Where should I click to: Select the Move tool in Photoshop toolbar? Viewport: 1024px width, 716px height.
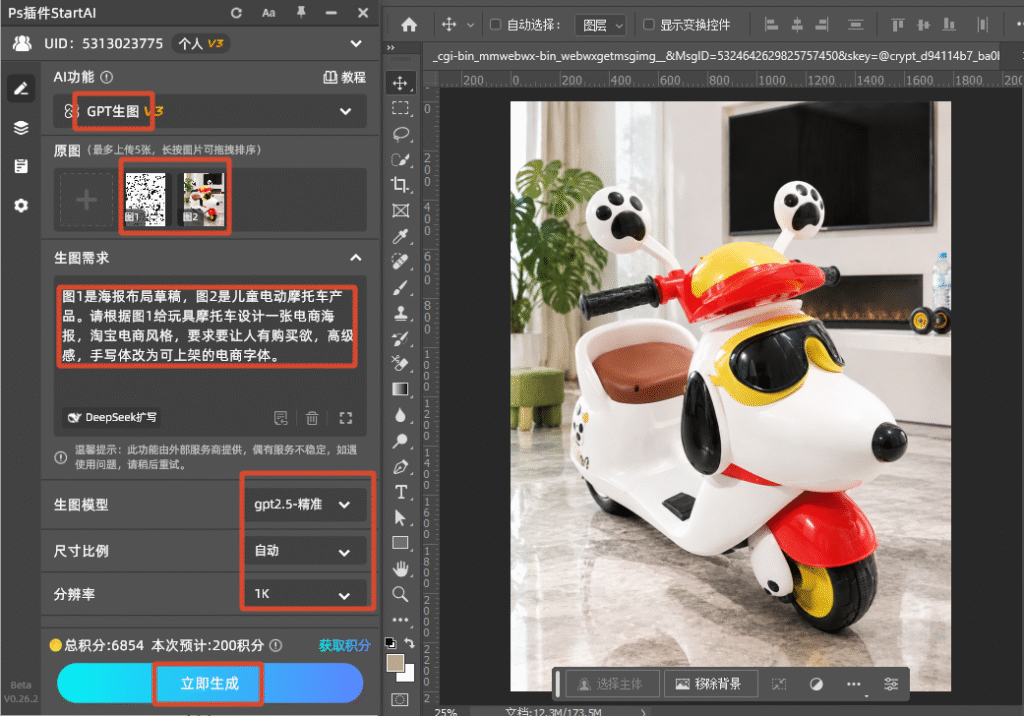pyautogui.click(x=400, y=83)
